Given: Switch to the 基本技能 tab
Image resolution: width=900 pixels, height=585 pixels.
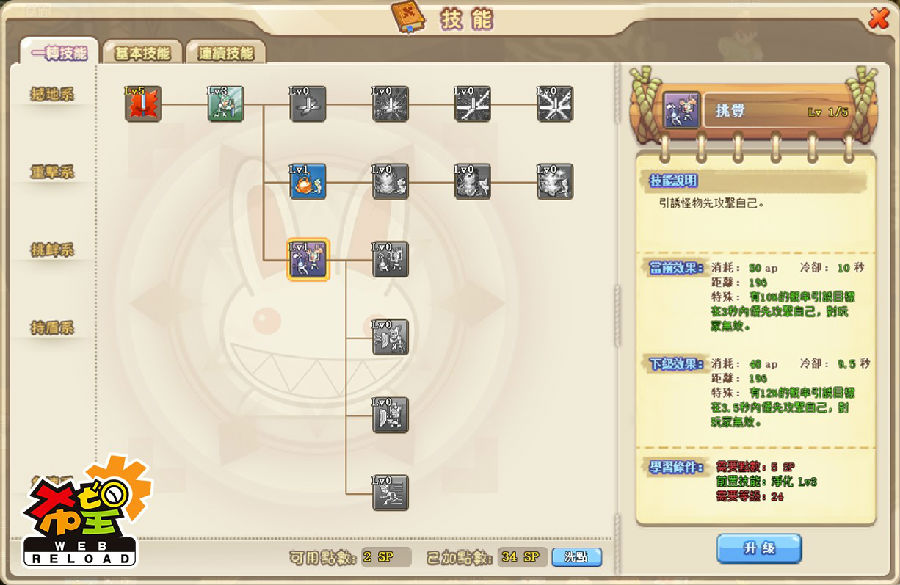Looking at the screenshot, I should tap(142, 53).
